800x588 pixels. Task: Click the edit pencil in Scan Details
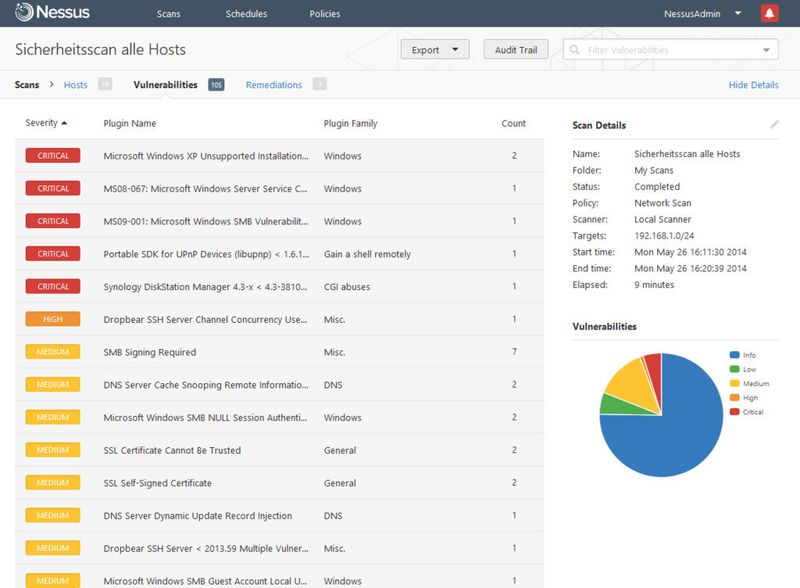774,125
